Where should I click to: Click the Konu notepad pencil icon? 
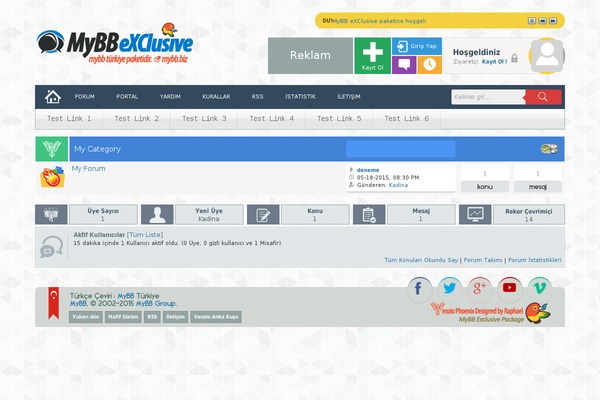pos(263,214)
